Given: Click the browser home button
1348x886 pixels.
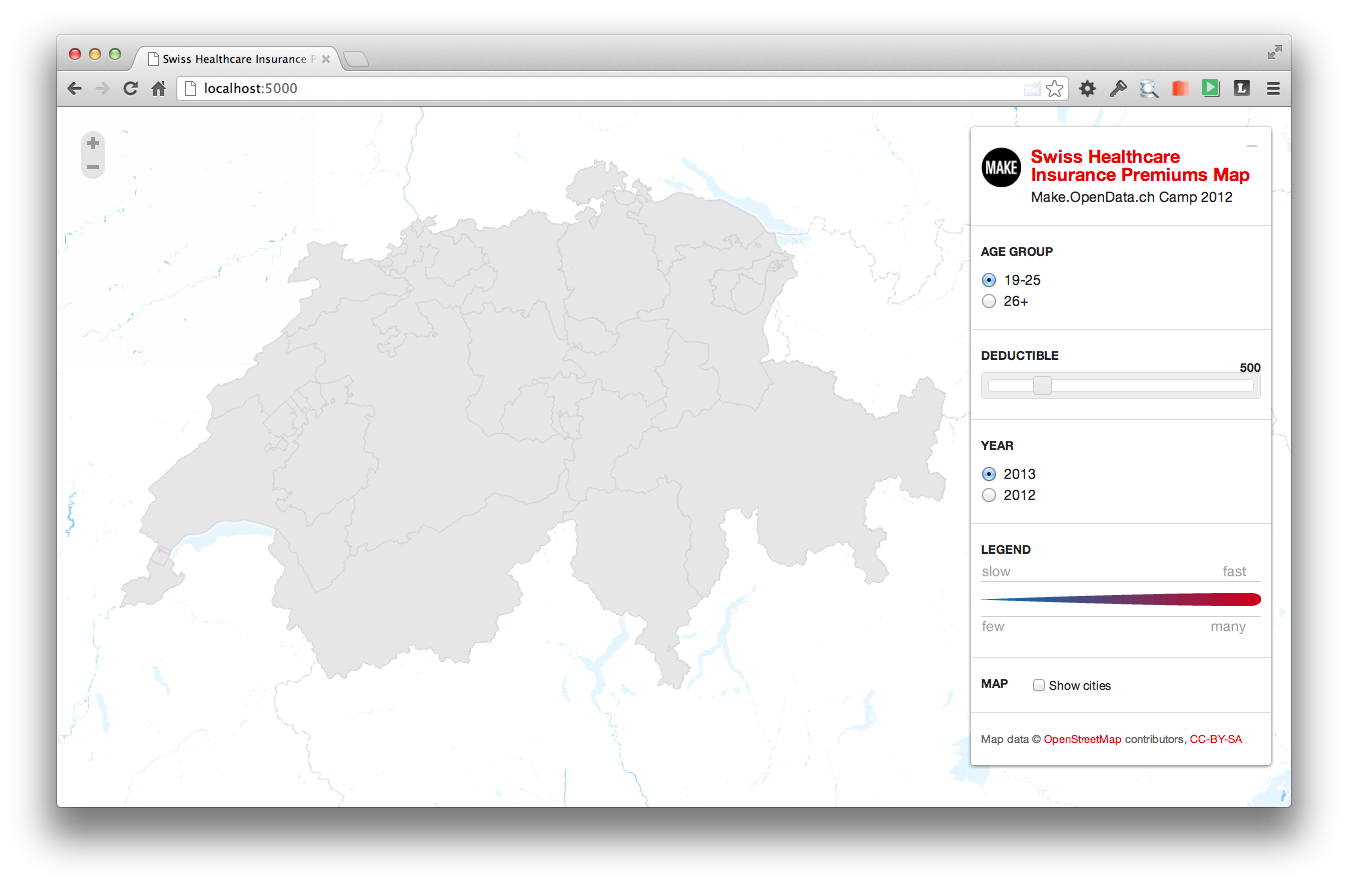Looking at the screenshot, I should (158, 89).
